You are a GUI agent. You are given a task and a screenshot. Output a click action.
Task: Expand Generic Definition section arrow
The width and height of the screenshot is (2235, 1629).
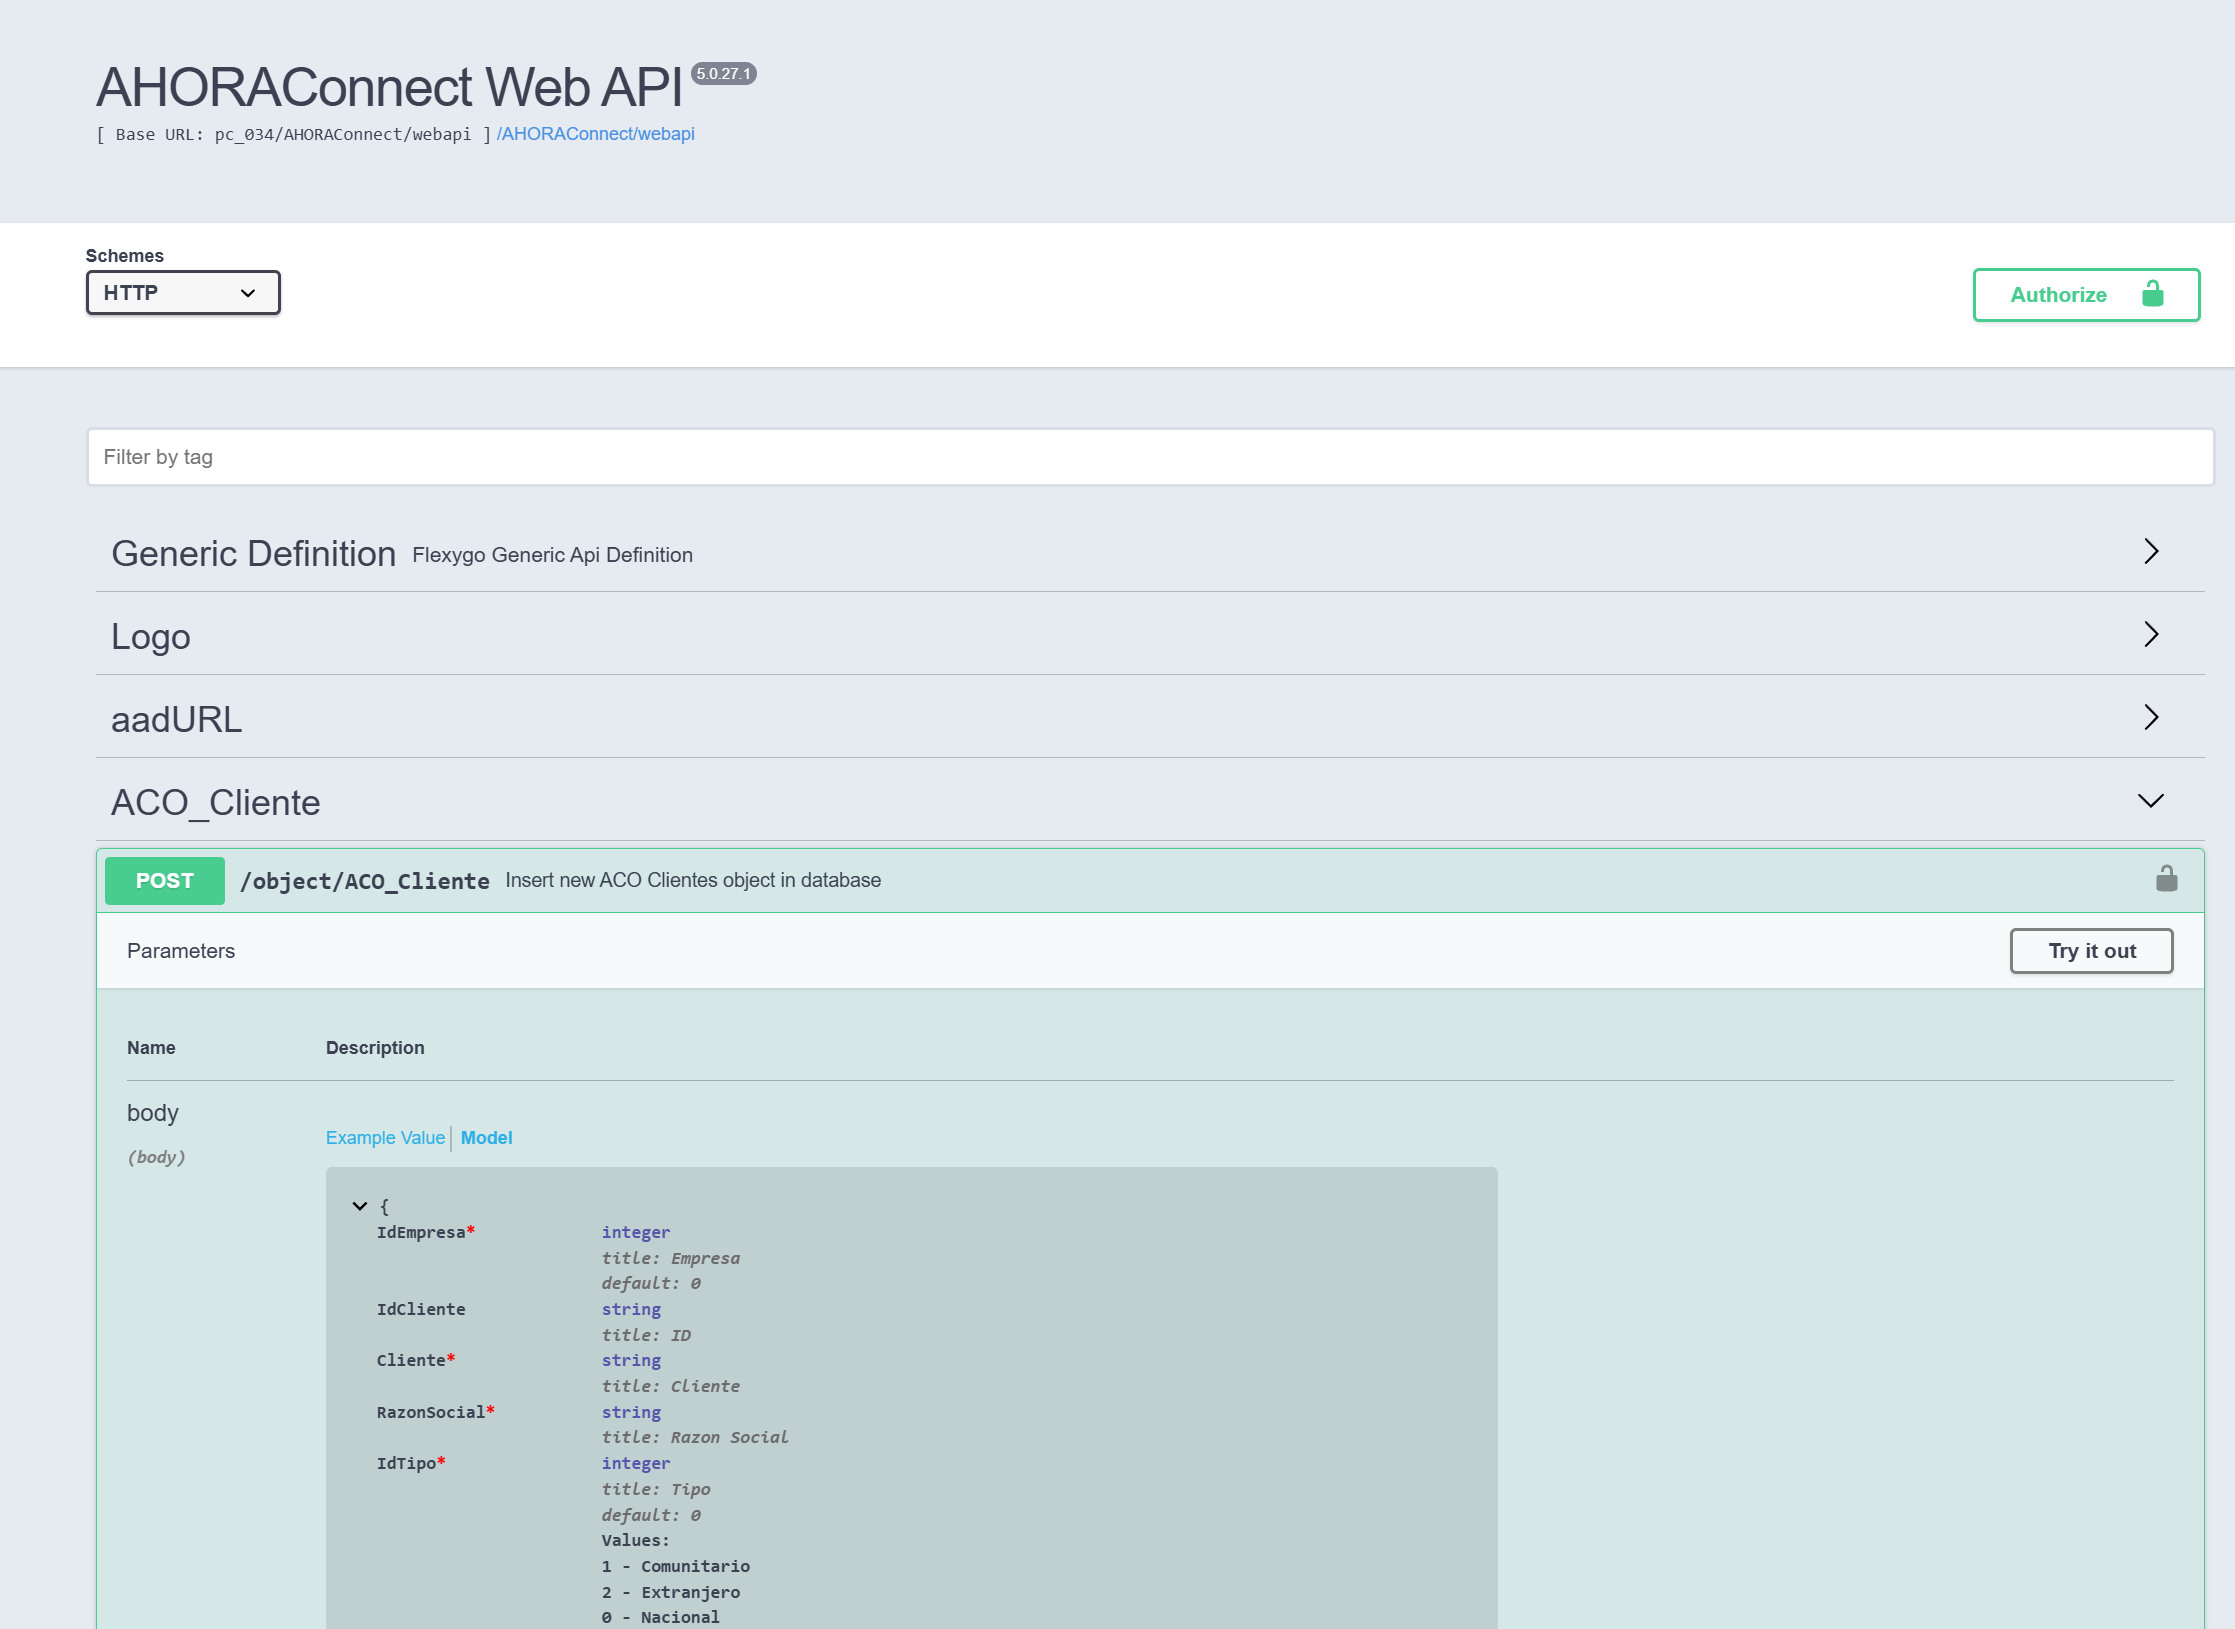(x=2151, y=552)
